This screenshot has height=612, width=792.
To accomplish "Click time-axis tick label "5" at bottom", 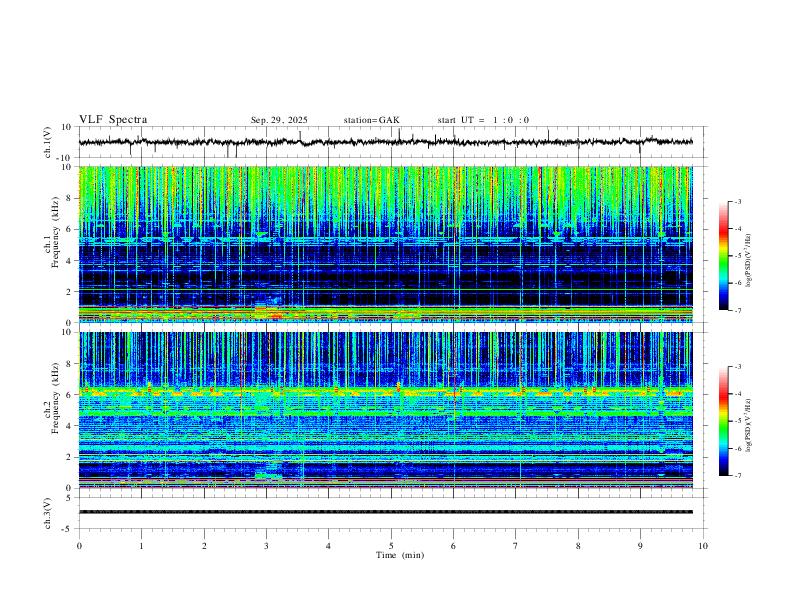I will (x=391, y=546).
